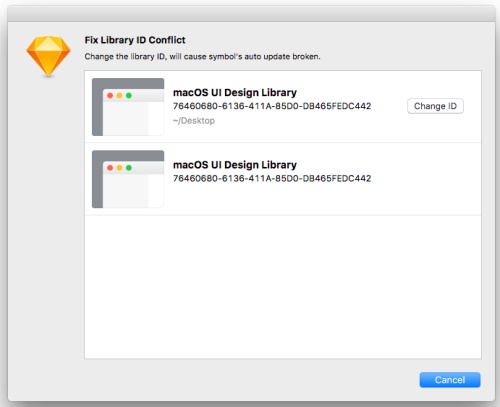Select the lower macOS UI Design Library title
The height and width of the screenshot is (407, 500).
coord(235,165)
